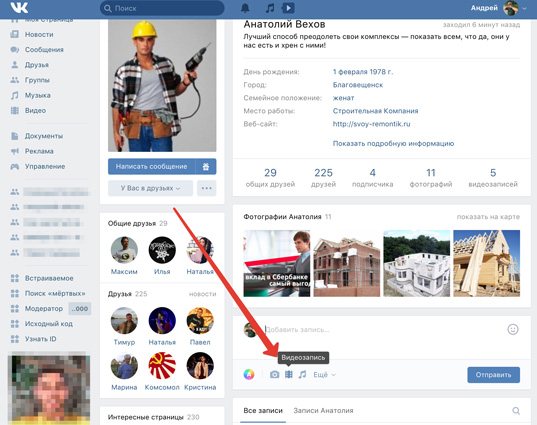
Task: Click the video play icon in header
Action: coord(288,8)
